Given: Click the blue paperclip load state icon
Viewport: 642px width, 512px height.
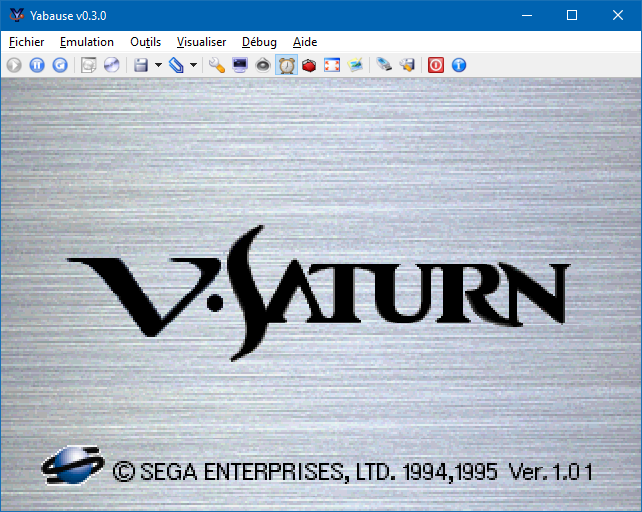Looking at the screenshot, I should (176, 65).
